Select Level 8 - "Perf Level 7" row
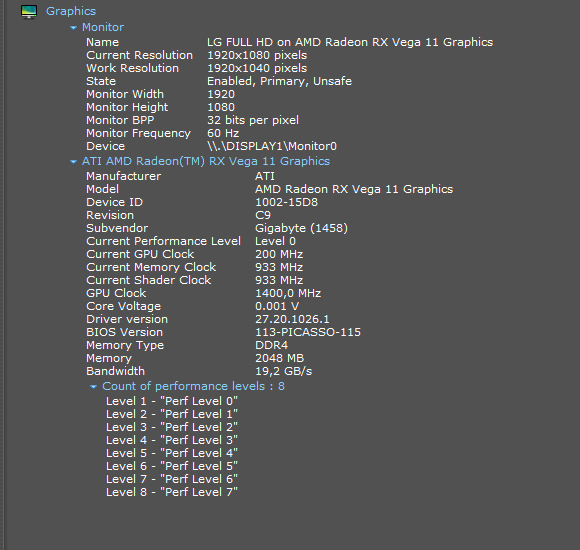The image size is (580, 550). pos(172,492)
